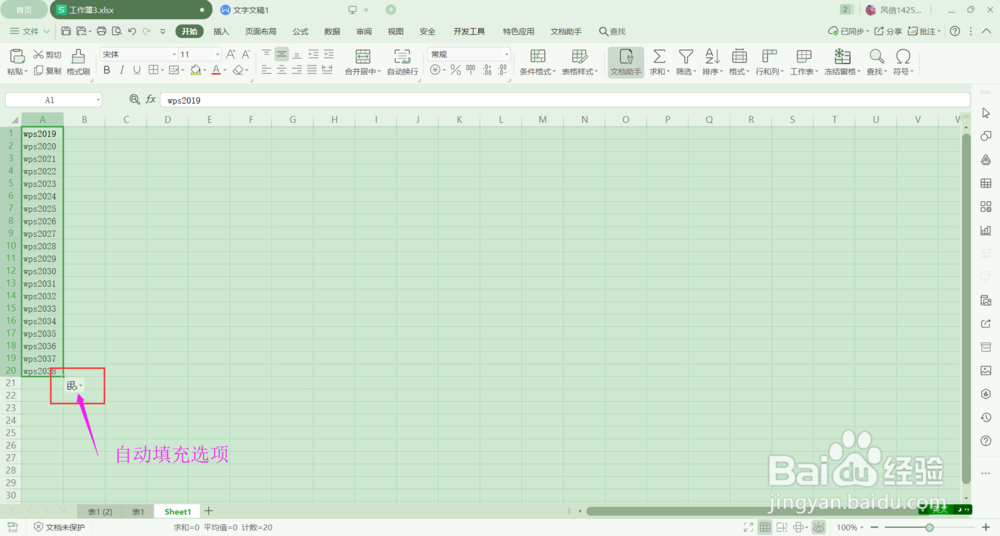Open the font name dropdown (宋体)

pyautogui.click(x=173, y=54)
